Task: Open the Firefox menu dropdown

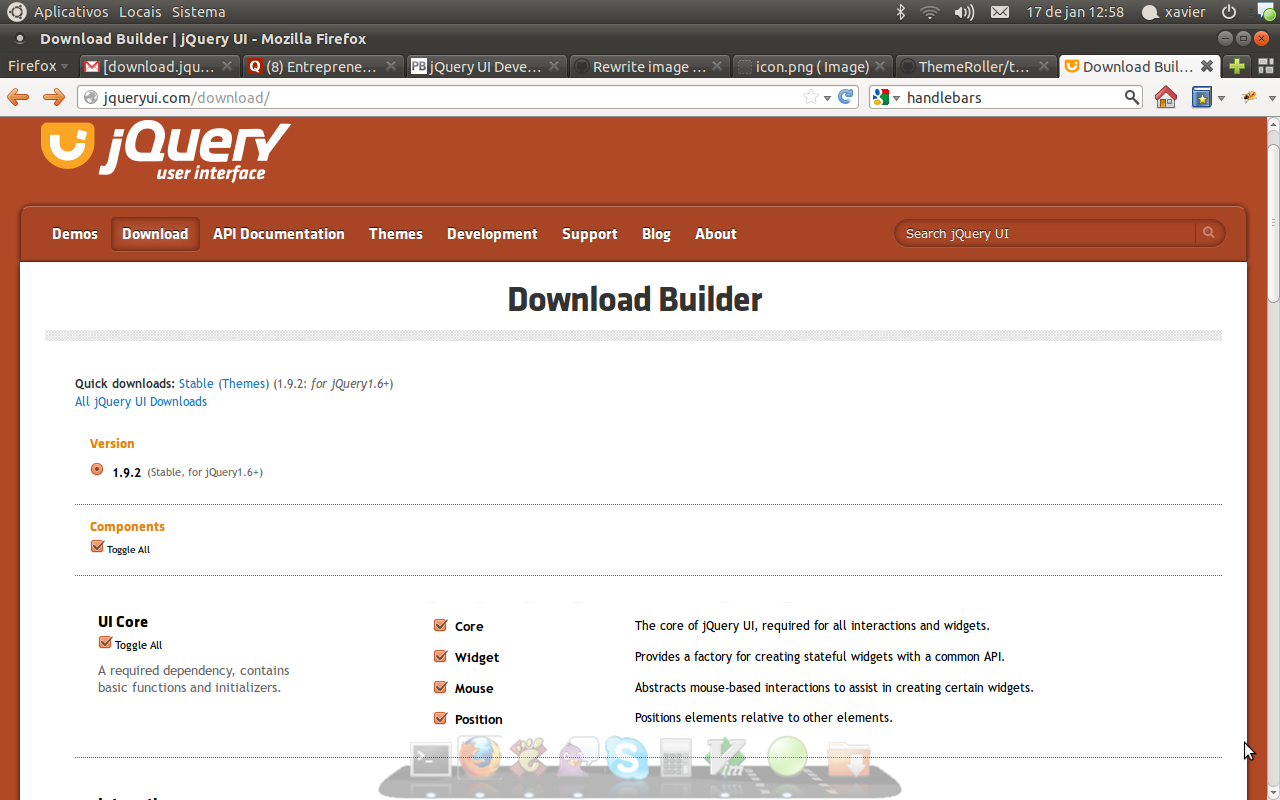Action: pyautogui.click(x=38, y=67)
